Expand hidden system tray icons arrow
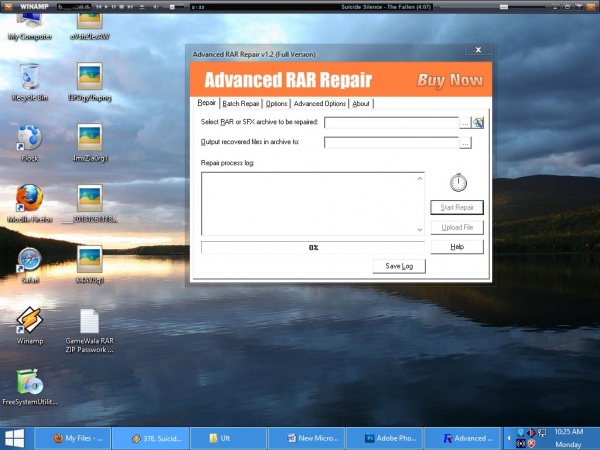This screenshot has width=600, height=450. click(509, 438)
